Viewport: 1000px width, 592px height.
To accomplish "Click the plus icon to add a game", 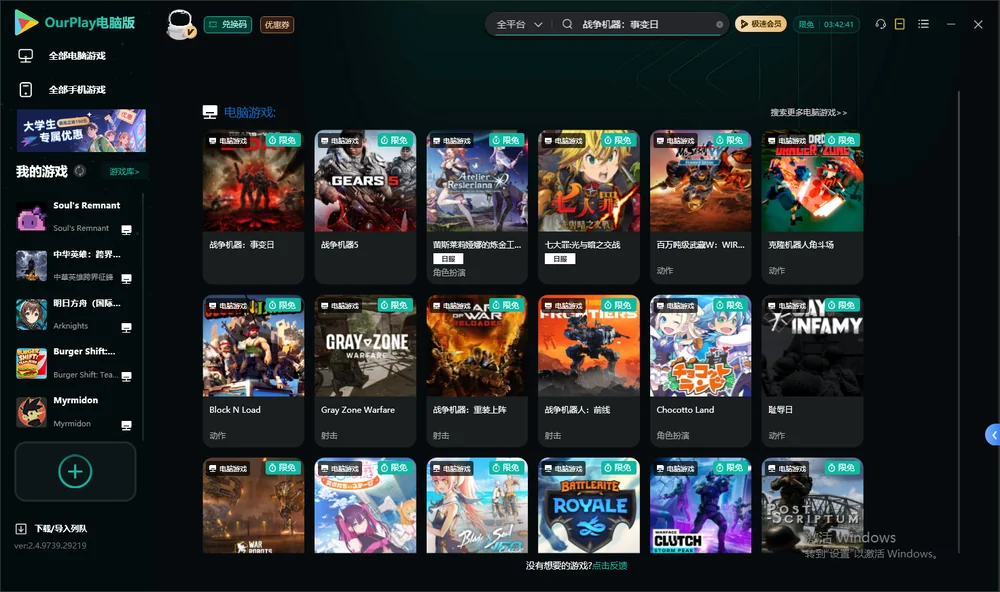I will pyautogui.click(x=75, y=471).
